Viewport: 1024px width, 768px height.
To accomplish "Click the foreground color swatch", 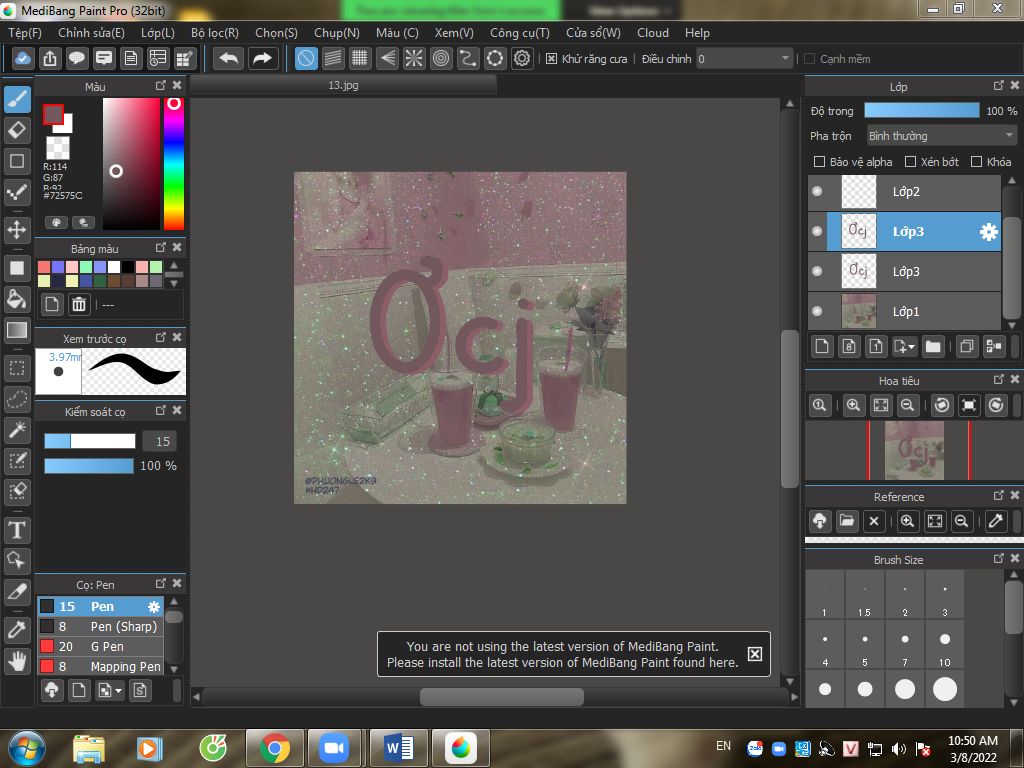I will point(54,115).
